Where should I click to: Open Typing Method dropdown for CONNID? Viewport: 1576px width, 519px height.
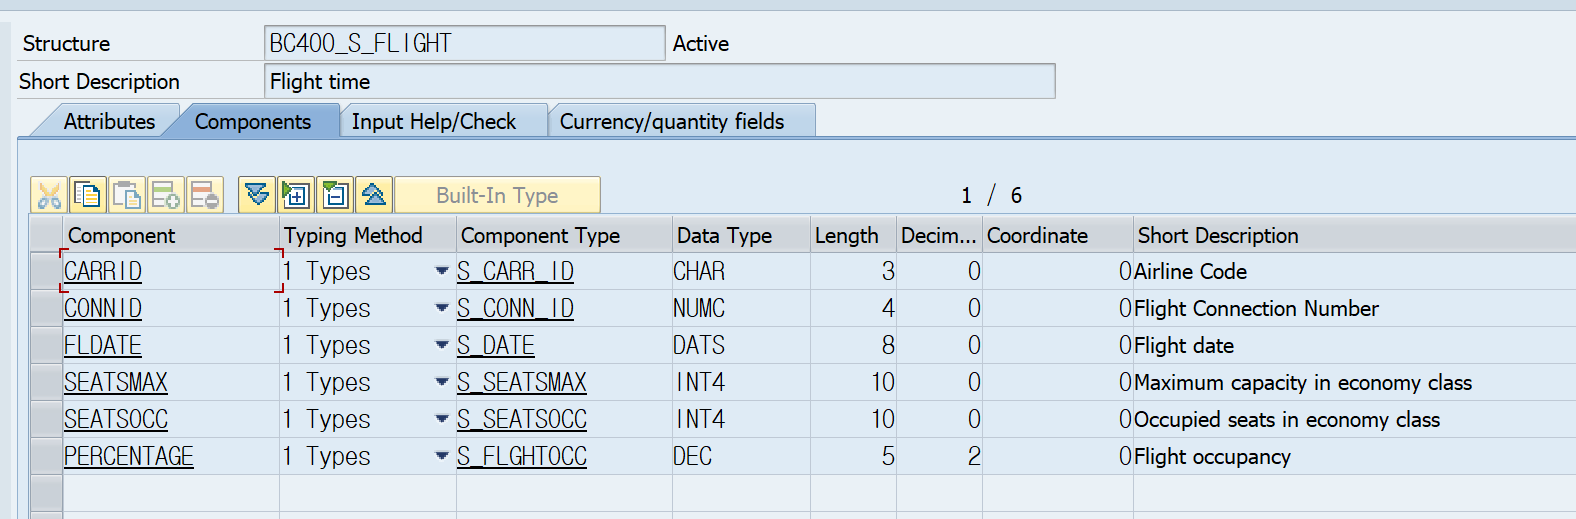pyautogui.click(x=442, y=308)
